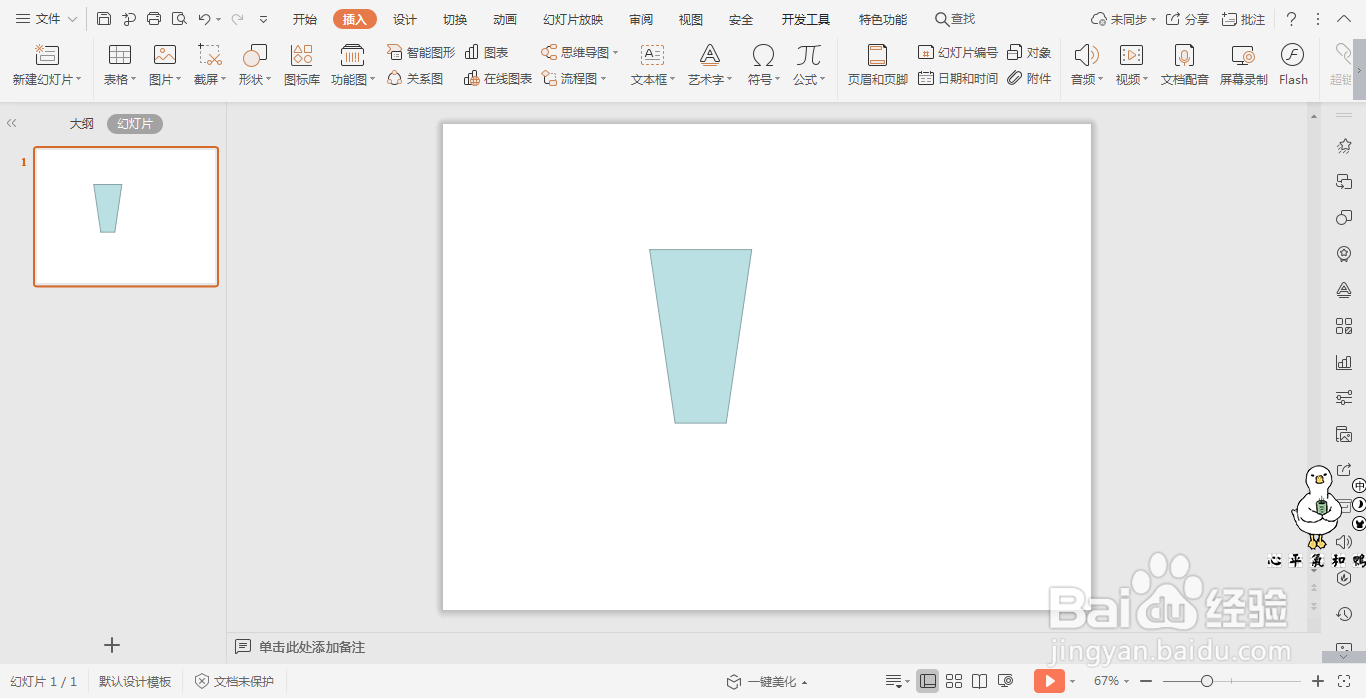
Task: Start Screen Recording (屏幕录制)
Action: (1243, 65)
